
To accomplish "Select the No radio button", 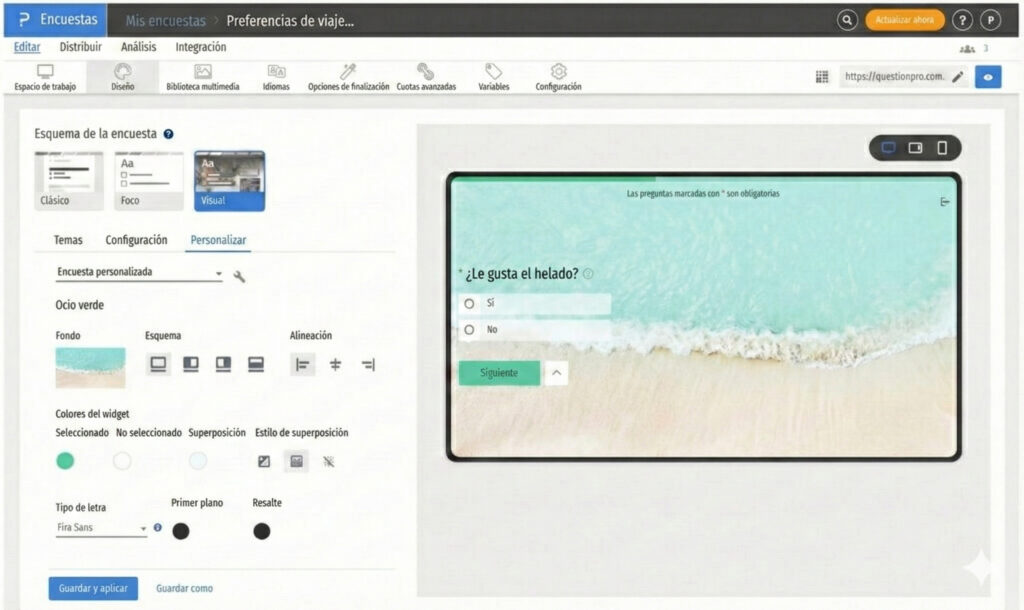I will [467, 328].
